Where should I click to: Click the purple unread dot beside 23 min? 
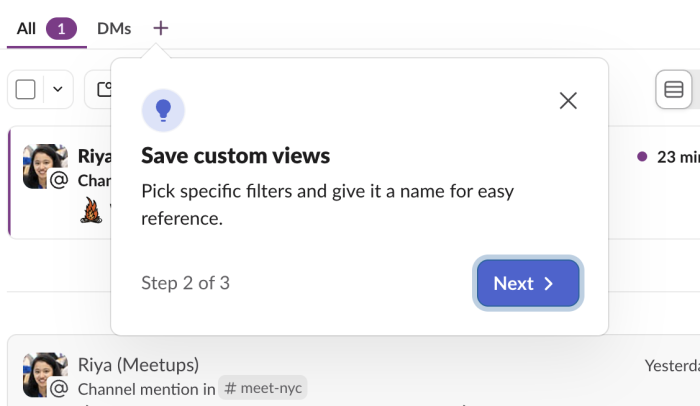point(642,157)
